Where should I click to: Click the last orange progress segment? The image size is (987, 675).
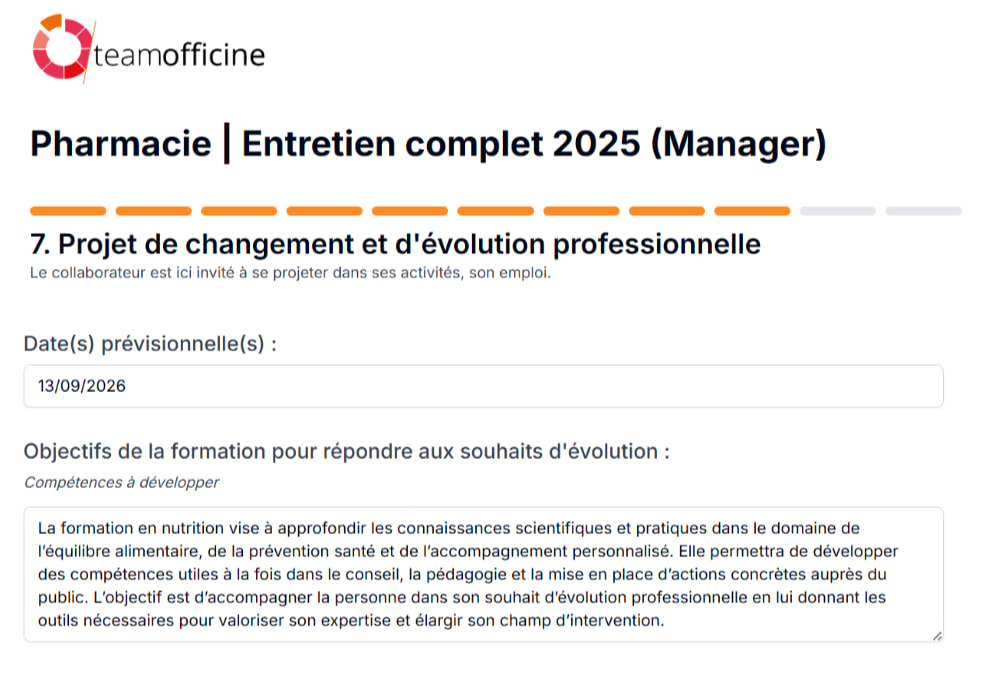(x=753, y=211)
